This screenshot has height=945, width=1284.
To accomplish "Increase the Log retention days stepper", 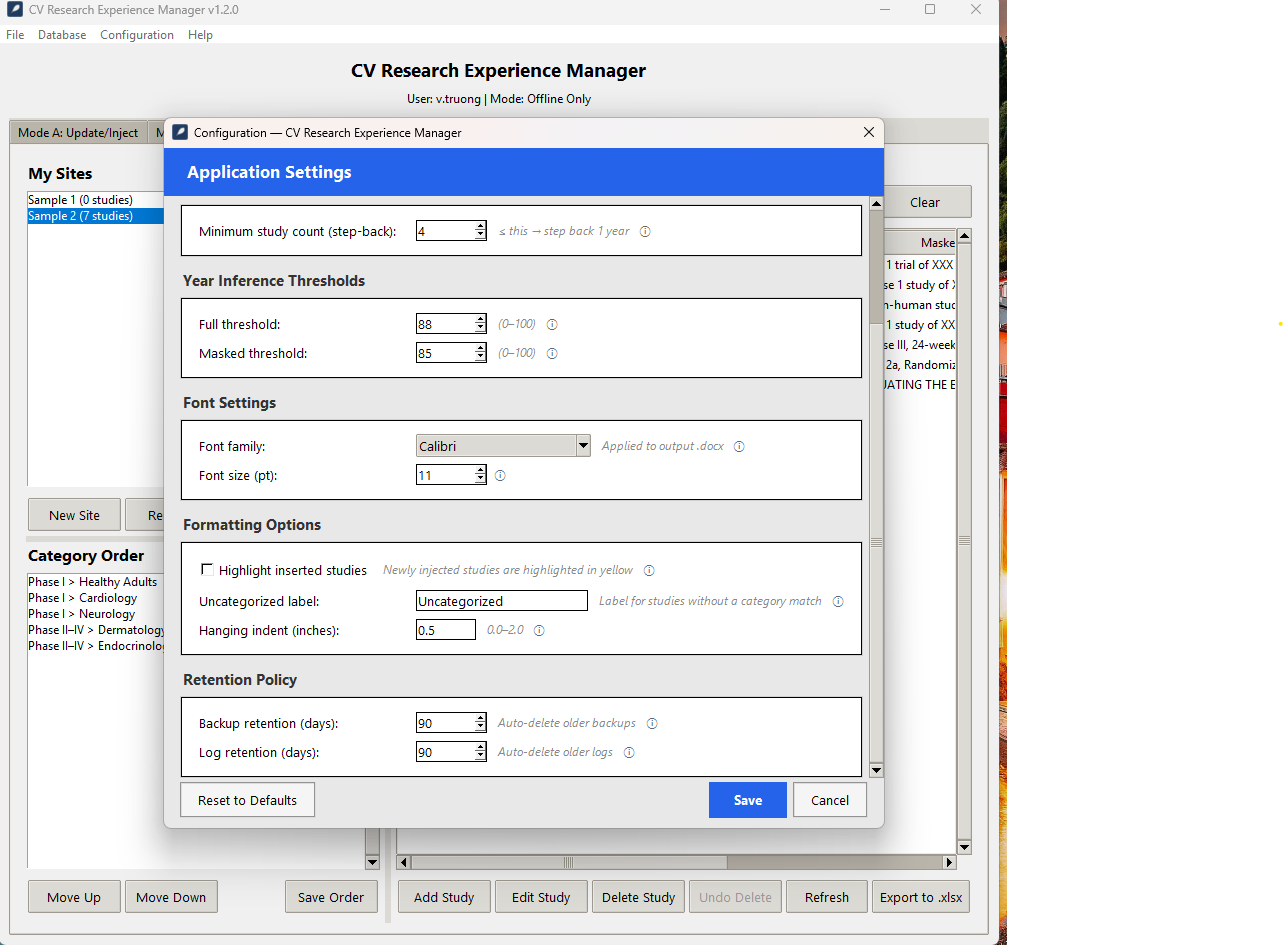I will (x=480, y=747).
